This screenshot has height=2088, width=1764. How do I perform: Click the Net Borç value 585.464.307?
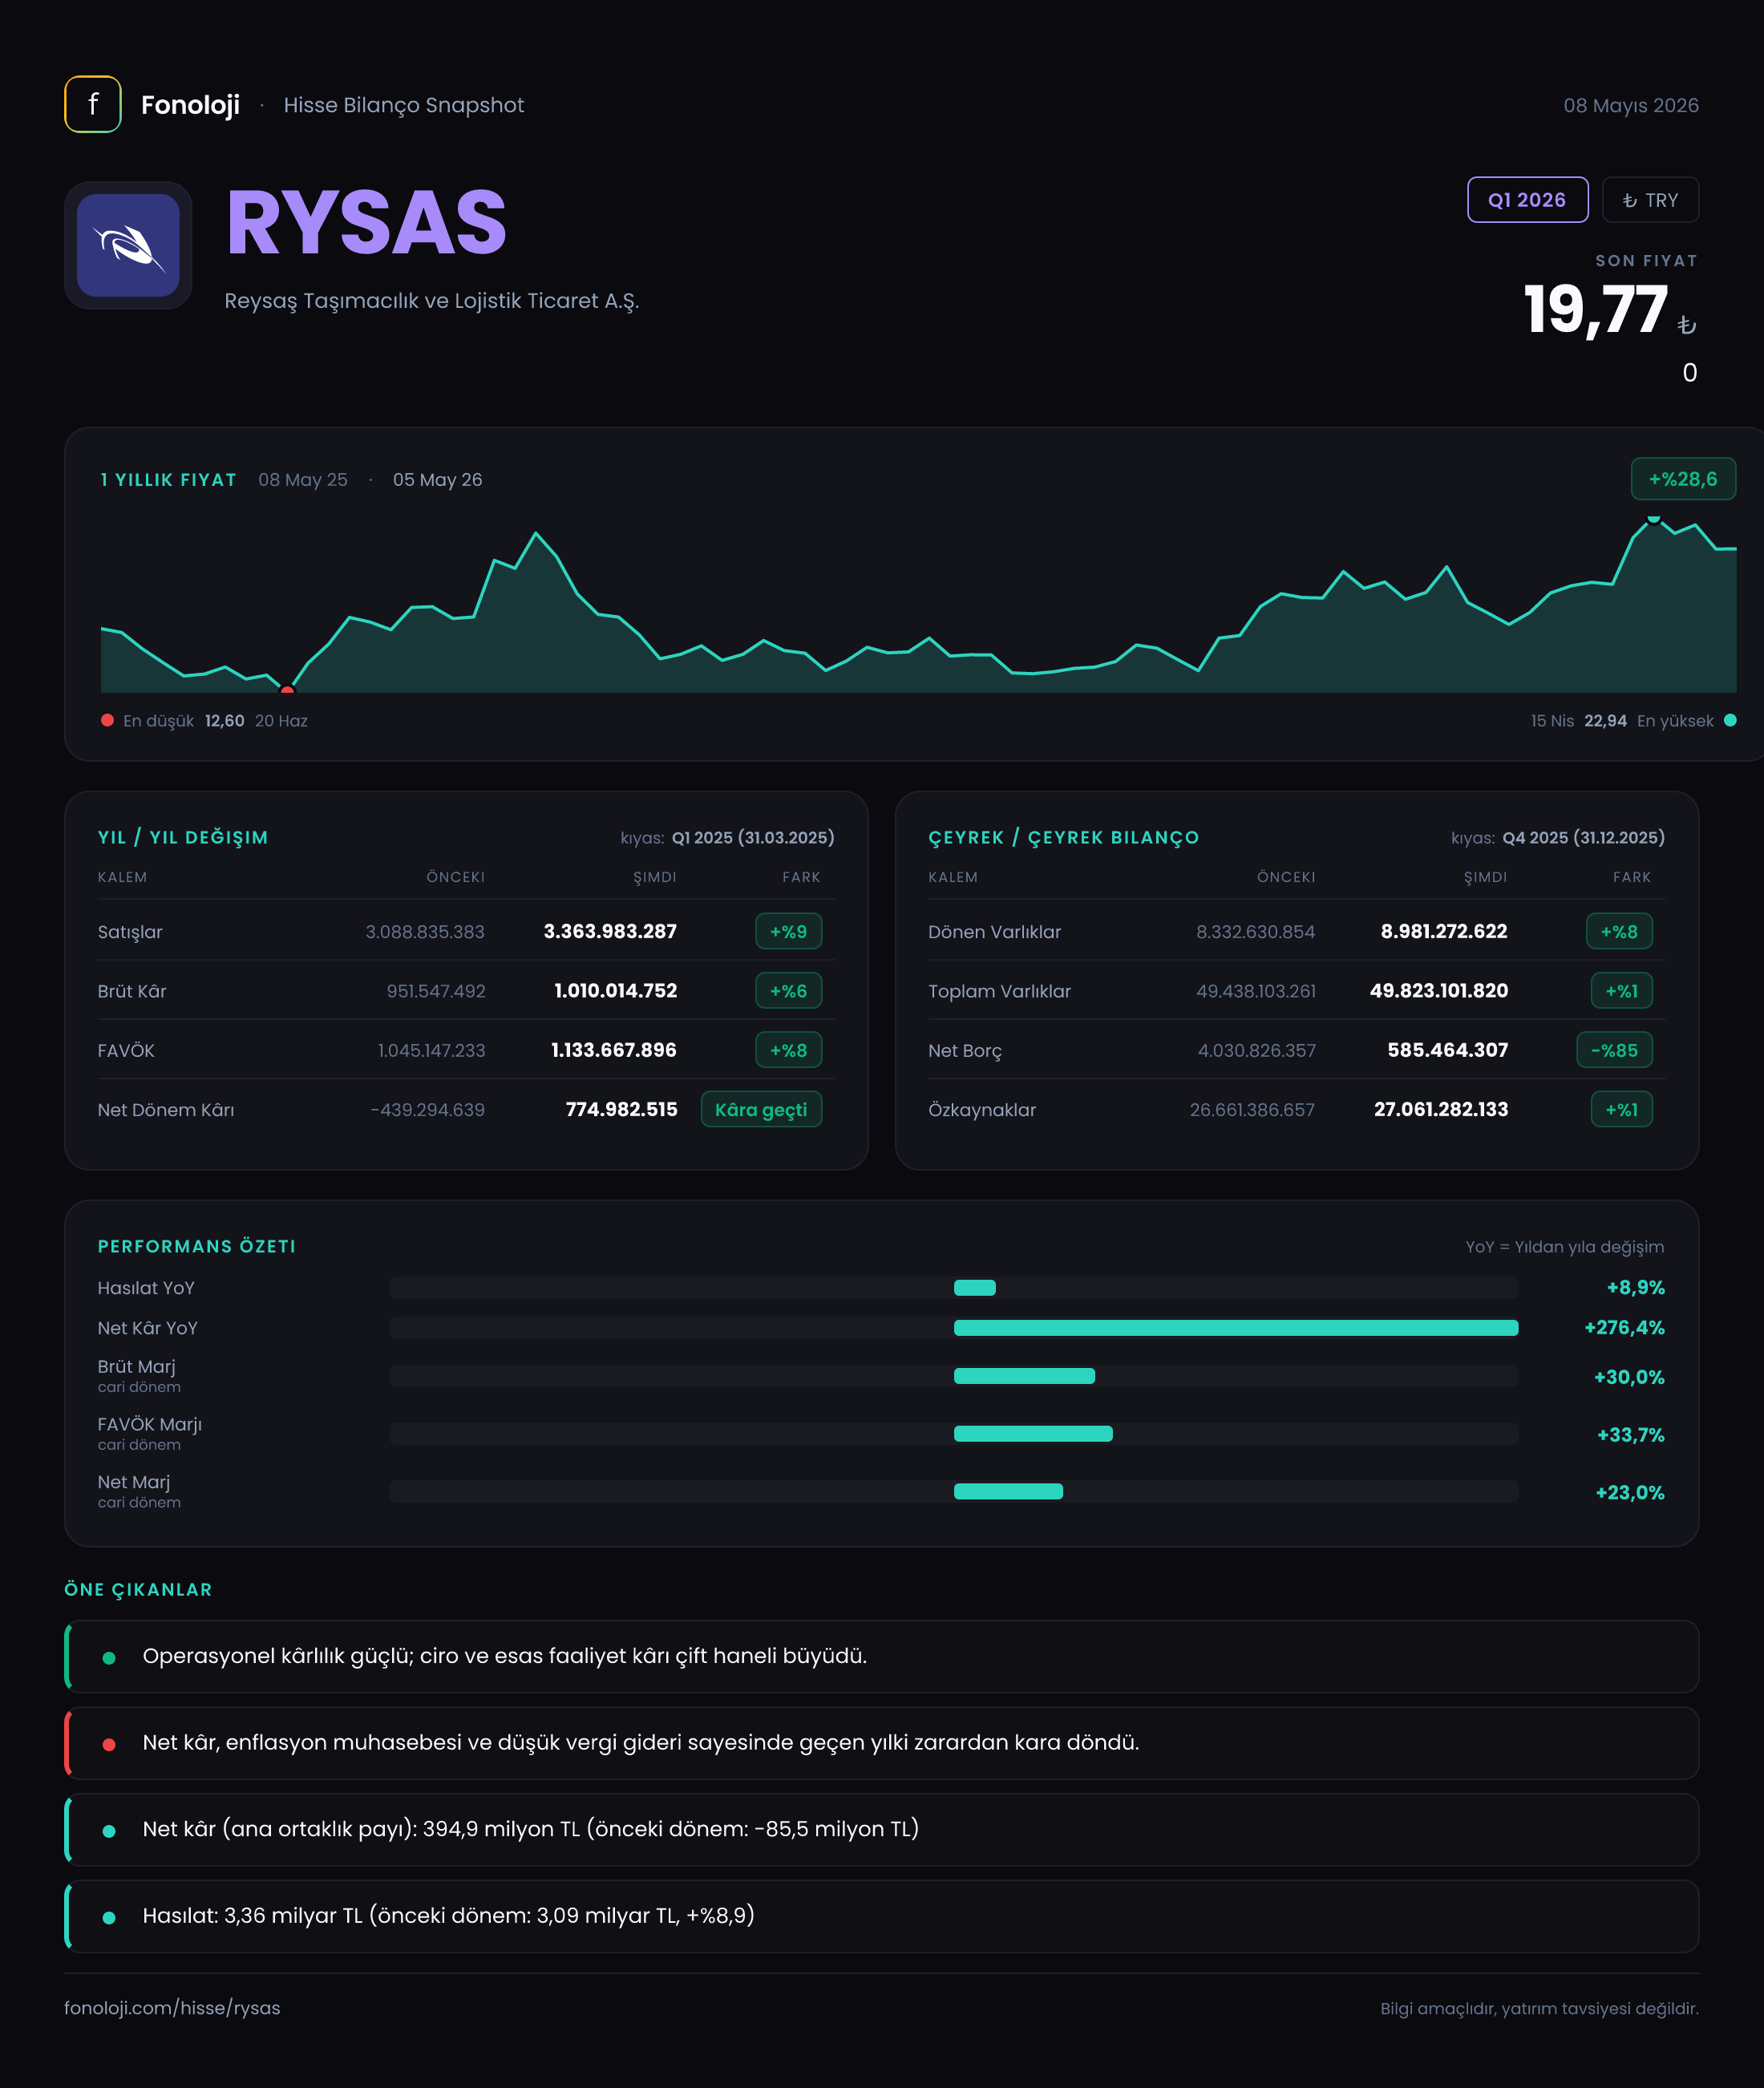(x=1447, y=1050)
